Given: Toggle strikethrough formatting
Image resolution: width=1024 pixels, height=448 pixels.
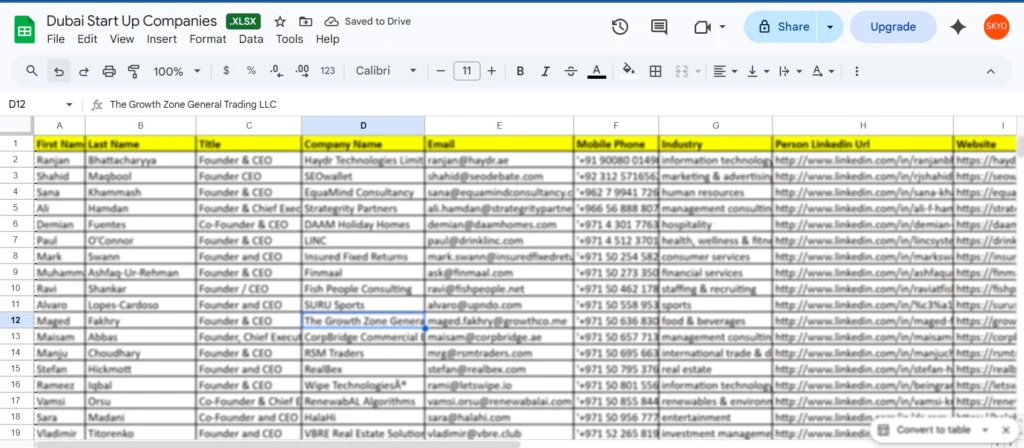Looking at the screenshot, I should click(571, 71).
